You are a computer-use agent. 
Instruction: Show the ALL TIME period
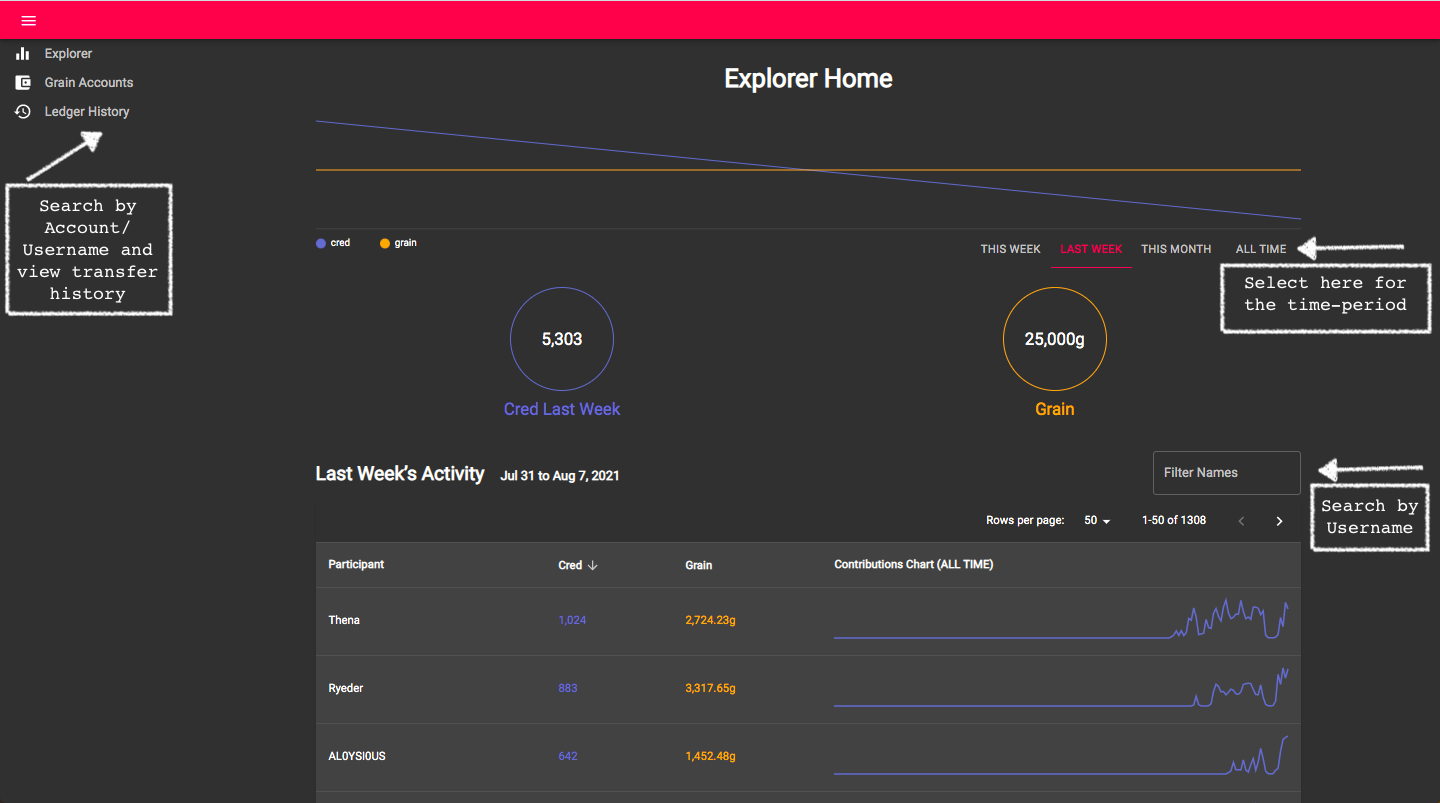1261,249
